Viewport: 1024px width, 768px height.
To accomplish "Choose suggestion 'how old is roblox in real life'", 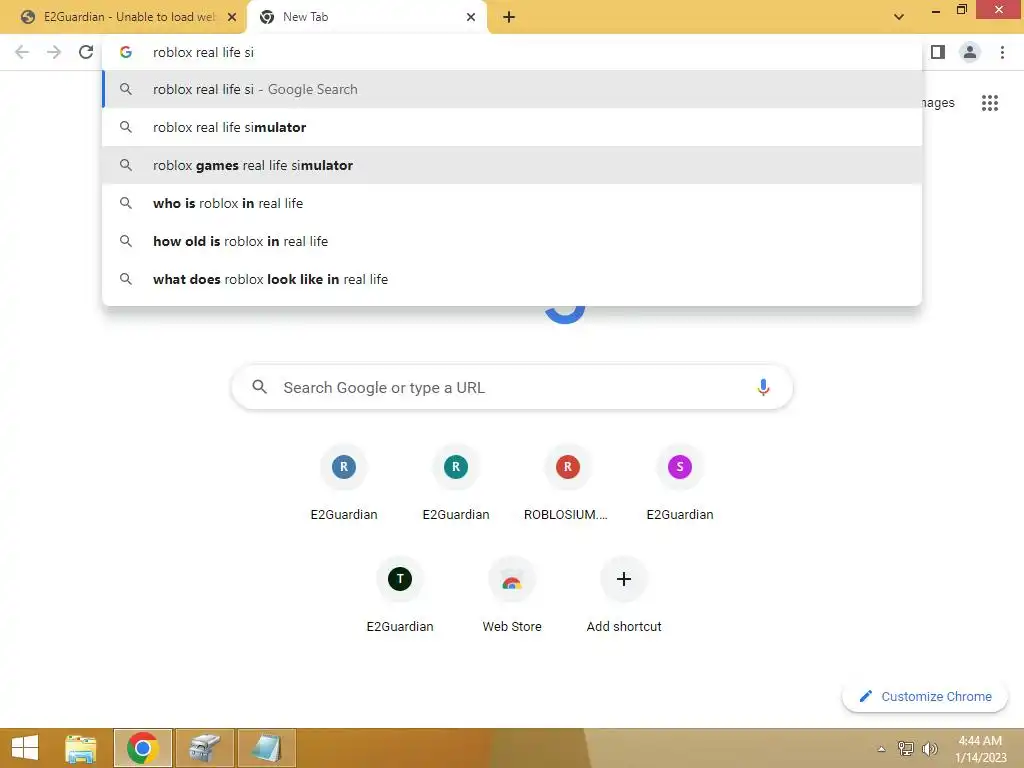I will (512, 241).
